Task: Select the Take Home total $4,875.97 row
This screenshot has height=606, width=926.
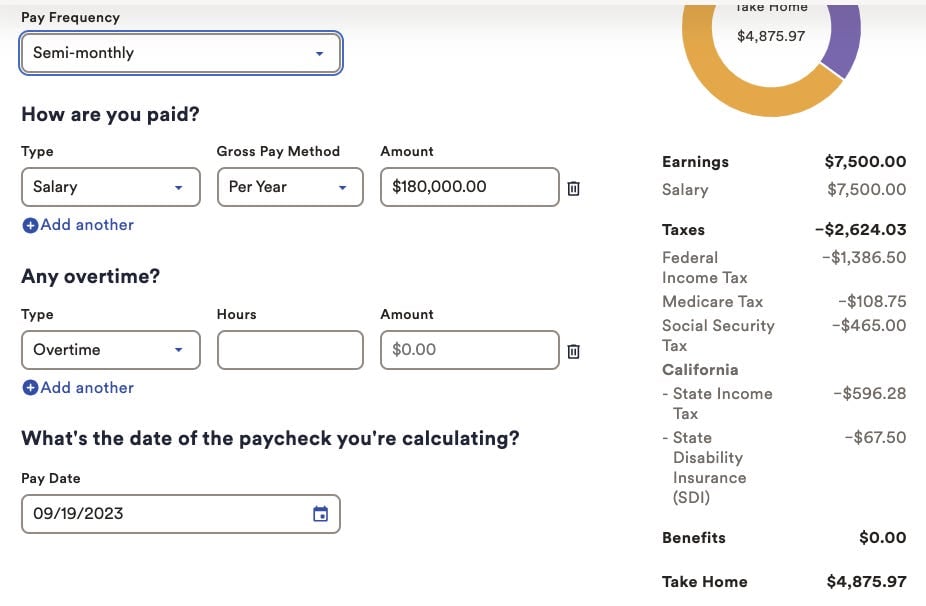Action: (784, 582)
